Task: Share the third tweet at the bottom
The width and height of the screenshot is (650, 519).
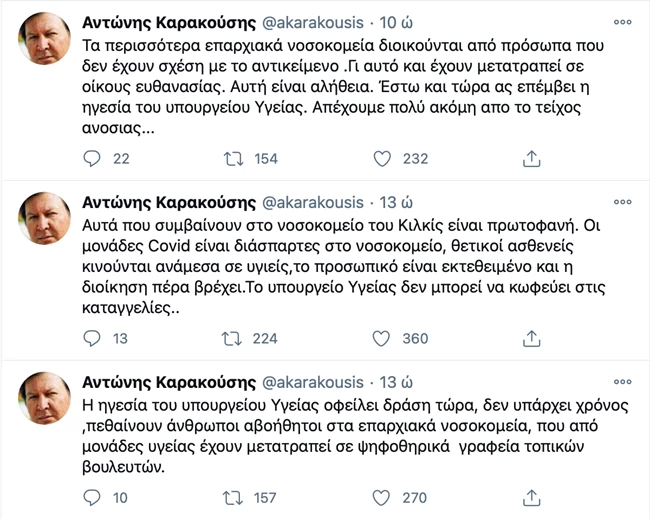Action: click(531, 497)
